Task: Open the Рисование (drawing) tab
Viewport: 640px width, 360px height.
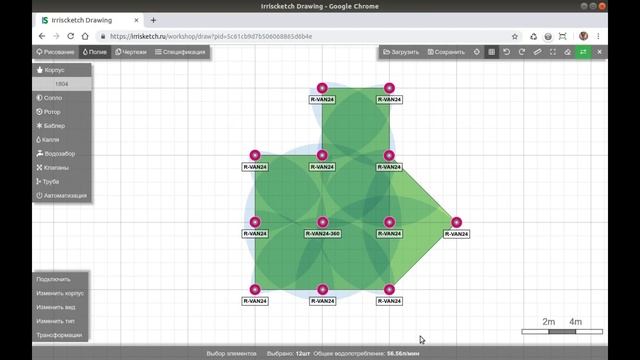Action: tap(56, 52)
